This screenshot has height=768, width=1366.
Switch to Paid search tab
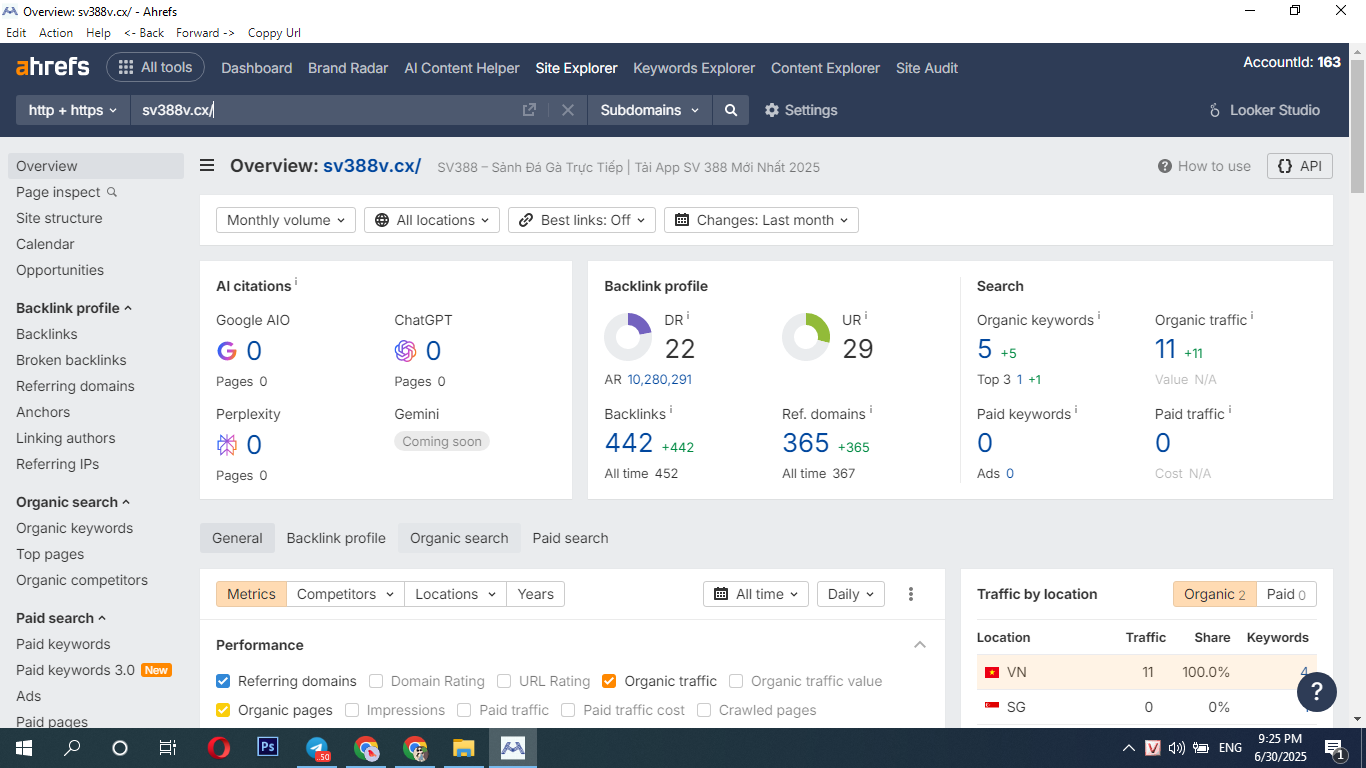click(x=570, y=538)
